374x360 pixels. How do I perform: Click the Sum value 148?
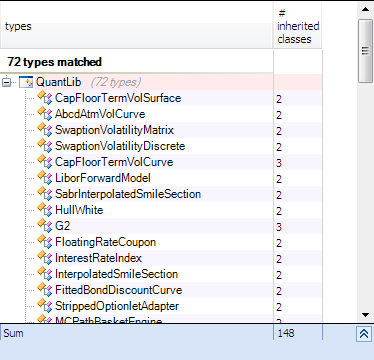tap(286, 333)
